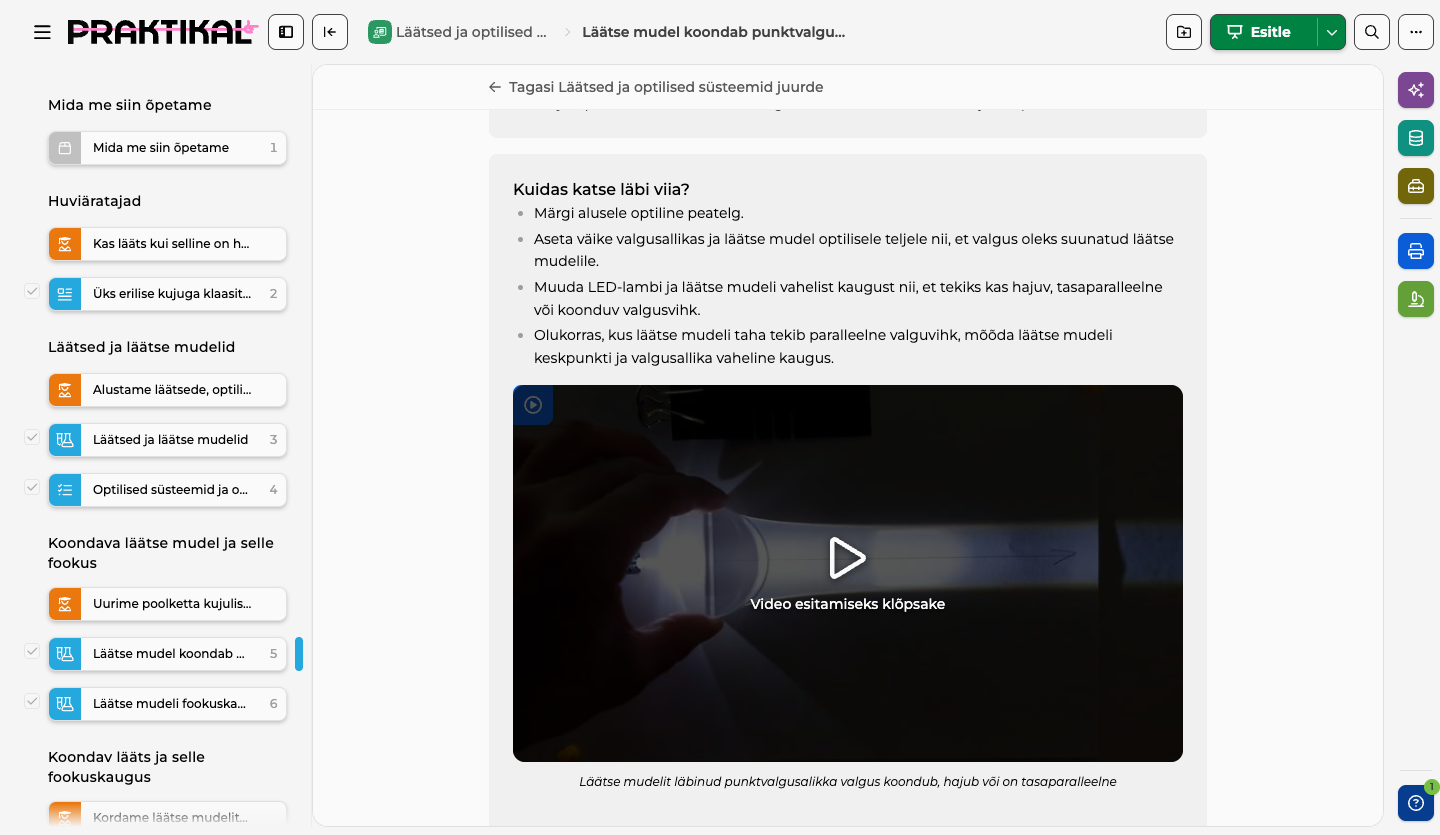Open the hamburger menu
Screen dimensions: 1440x835
[42, 32]
